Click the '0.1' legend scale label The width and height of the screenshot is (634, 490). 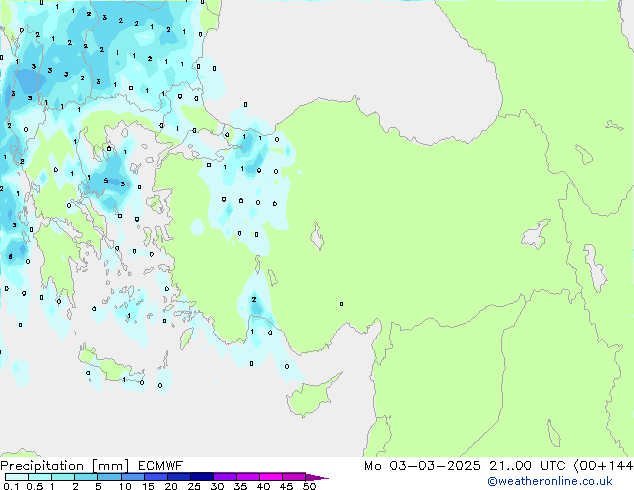pyautogui.click(x=11, y=486)
